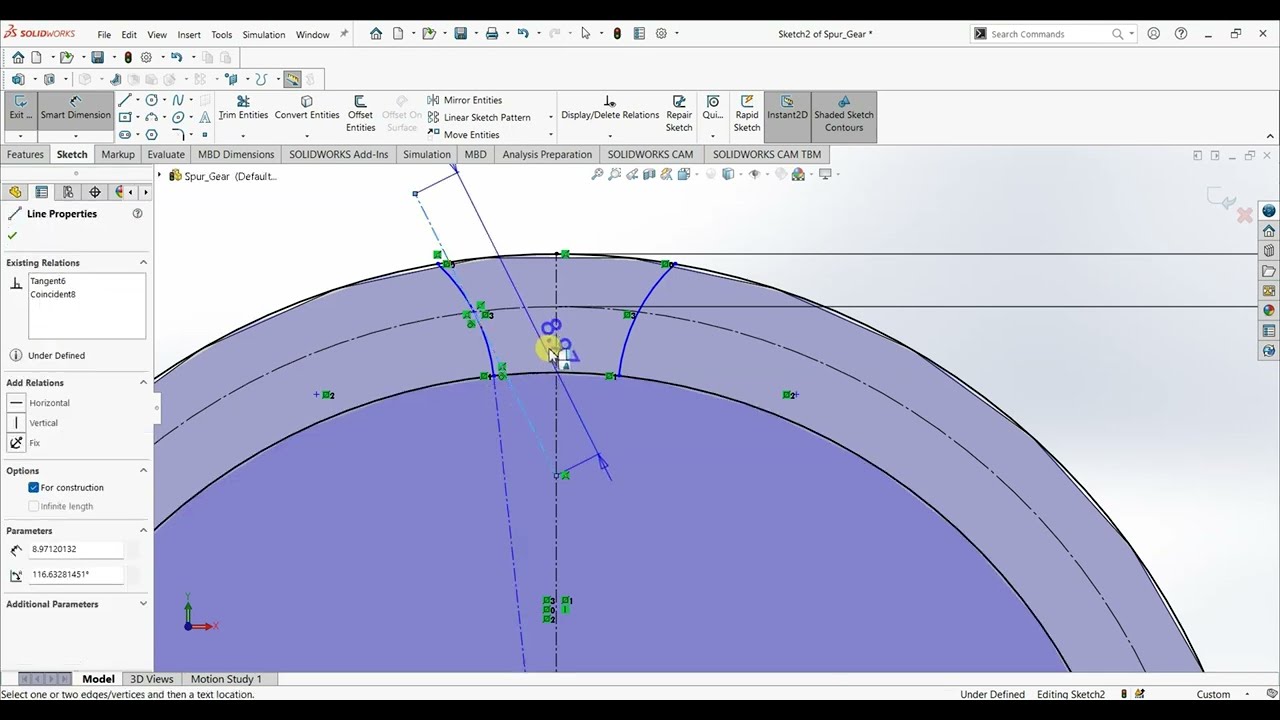This screenshot has width=1280, height=720.
Task: Toggle Instant2D mode
Action: (x=787, y=114)
